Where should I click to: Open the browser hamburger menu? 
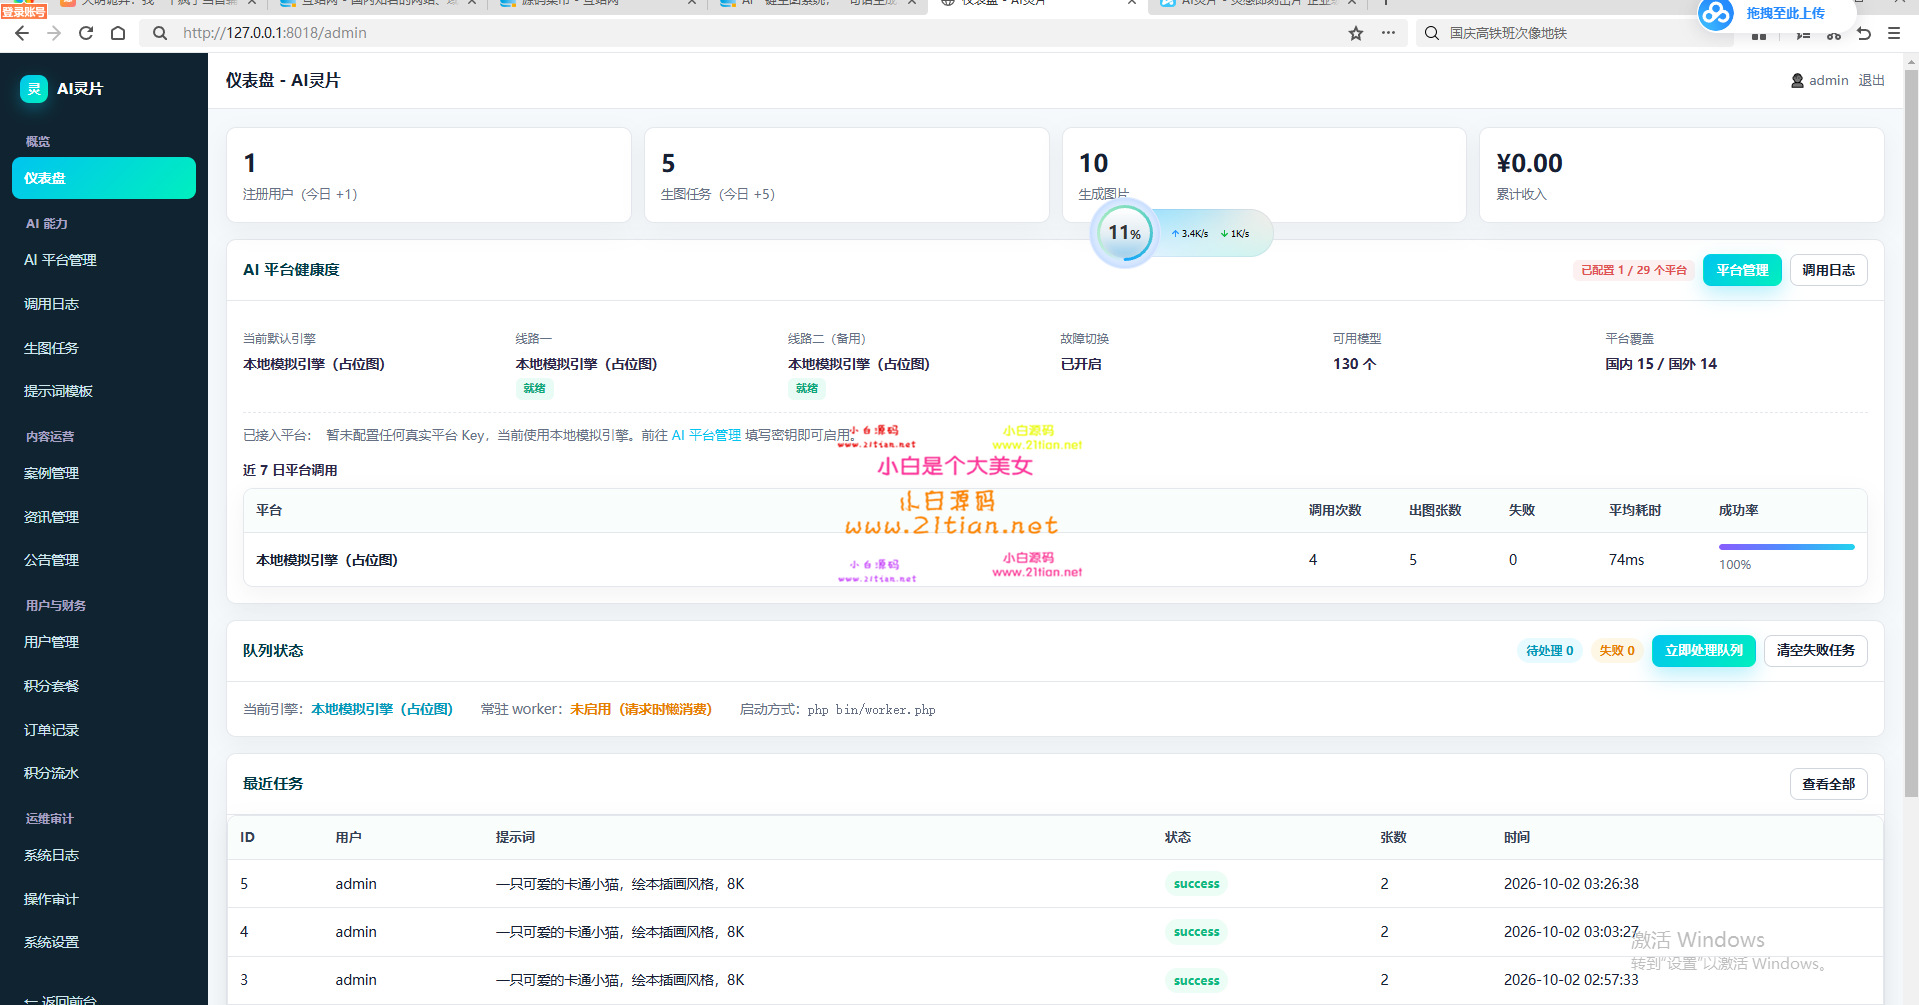[1894, 33]
